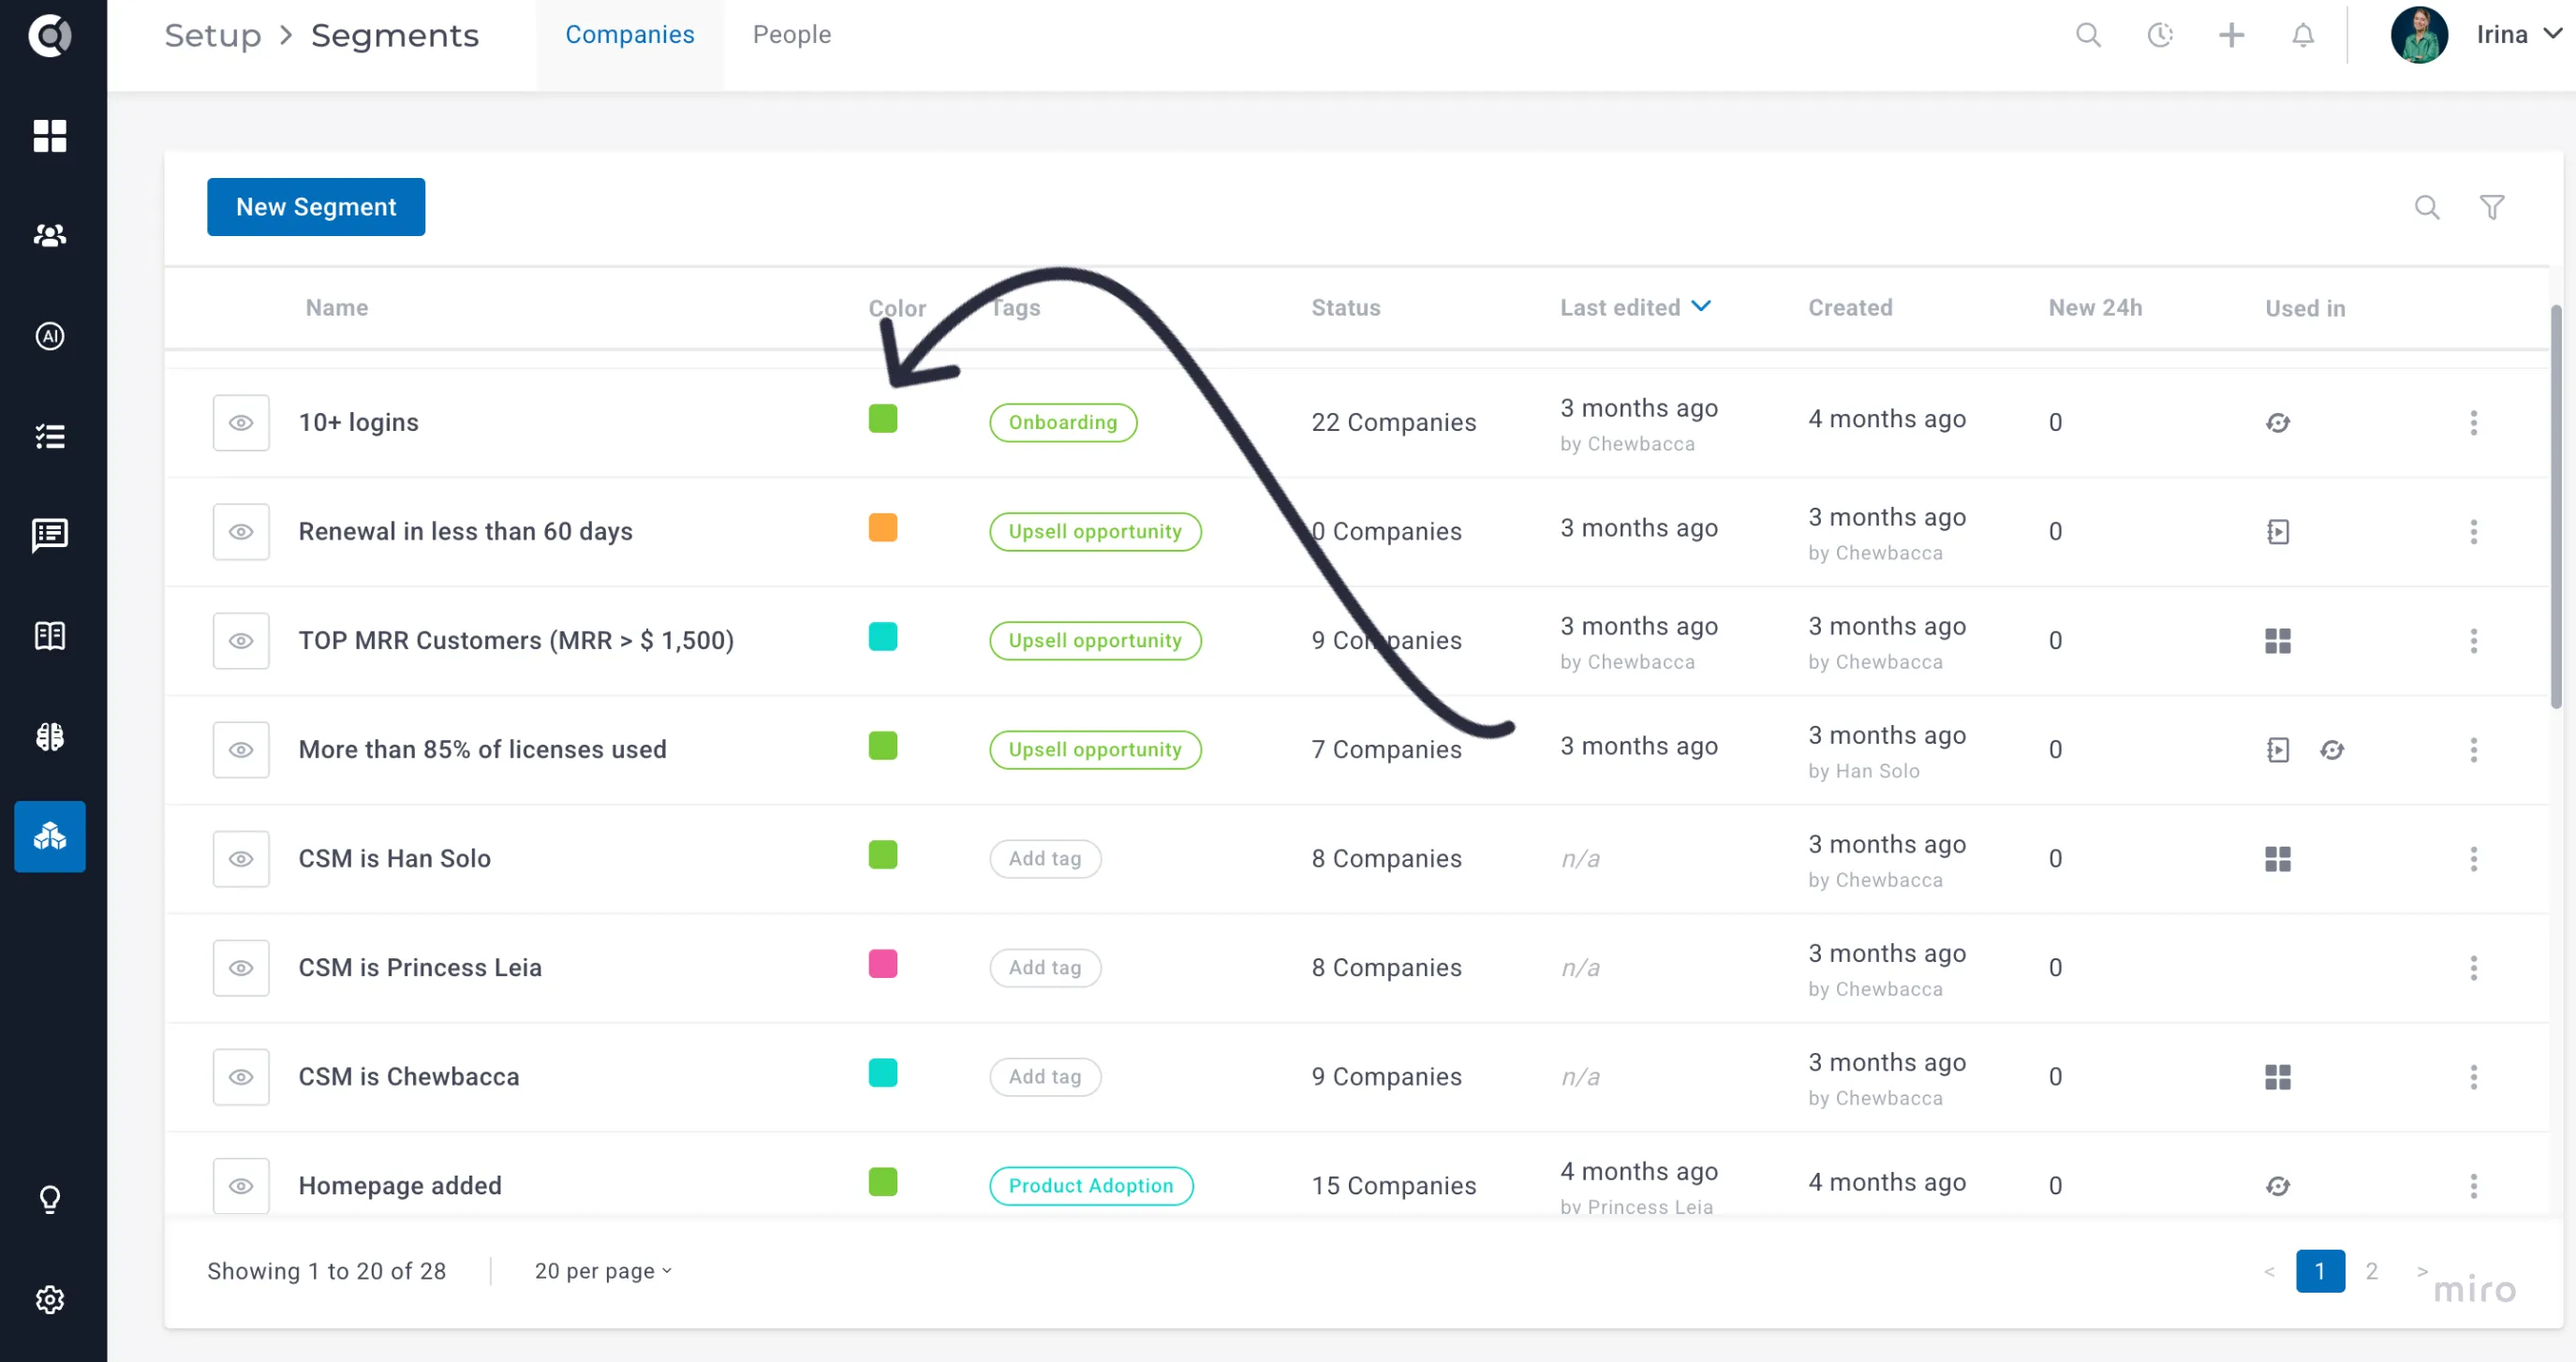This screenshot has height=1362, width=2576.
Task: Open the brain icon in sidebar
Action: (x=49, y=736)
